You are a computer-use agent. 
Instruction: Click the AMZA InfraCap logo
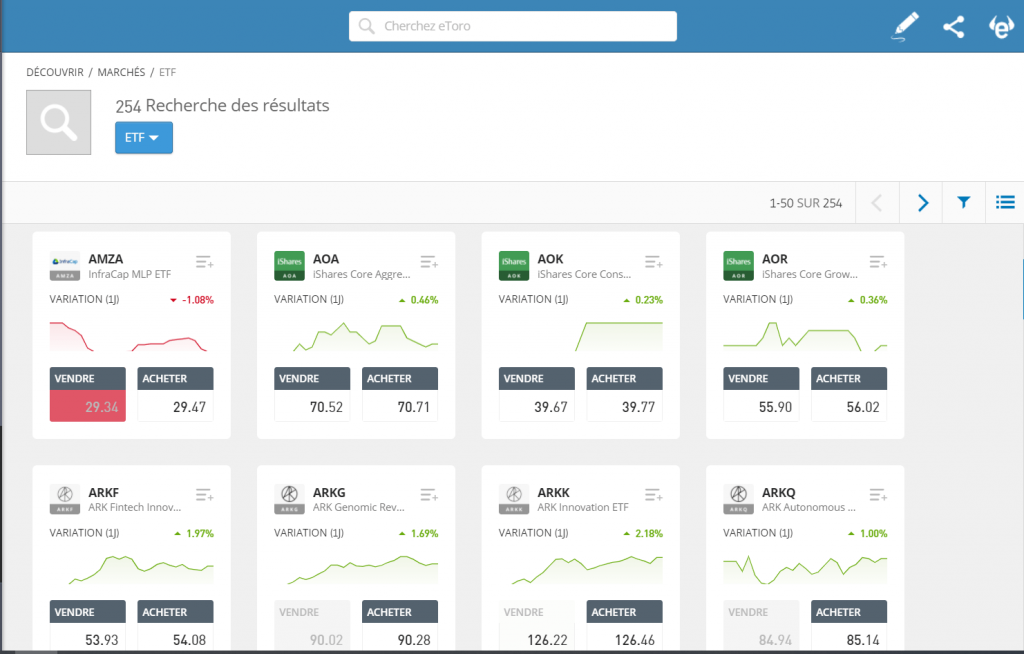tap(65, 266)
